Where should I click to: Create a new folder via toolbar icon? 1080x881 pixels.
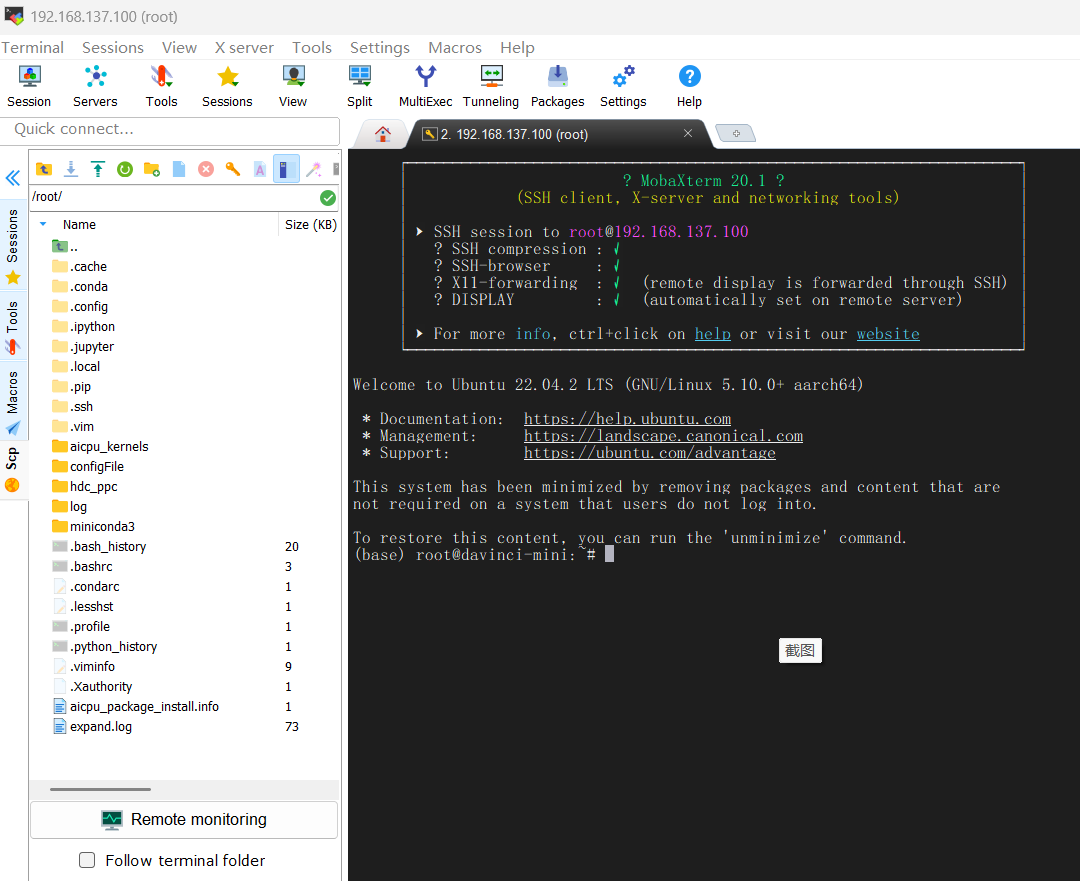pos(152,169)
